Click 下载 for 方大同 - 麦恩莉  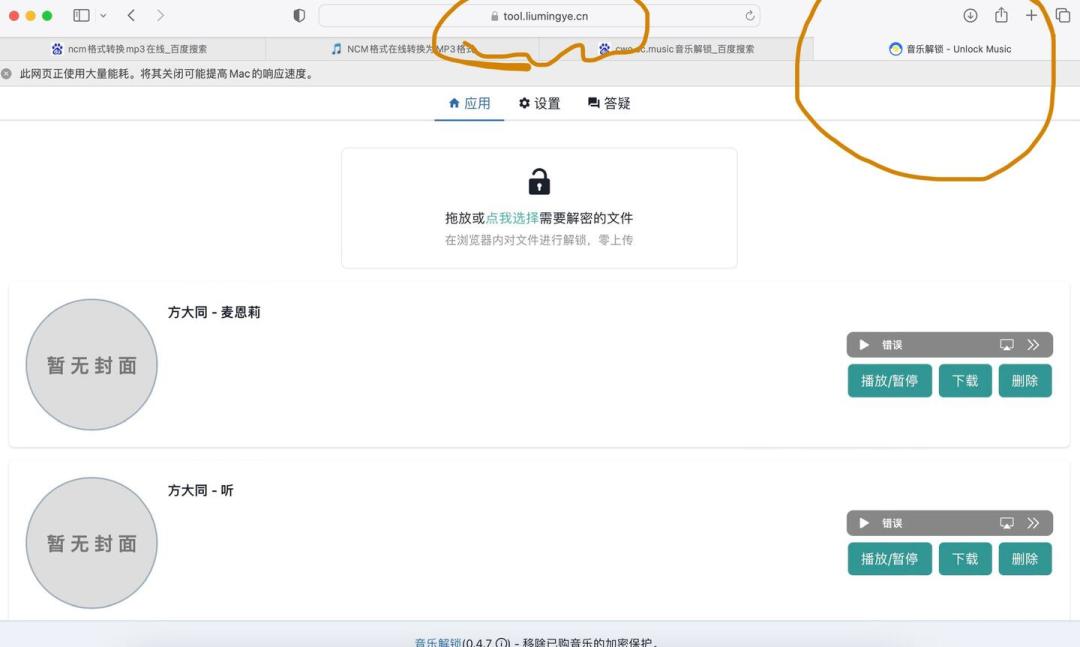[965, 381]
